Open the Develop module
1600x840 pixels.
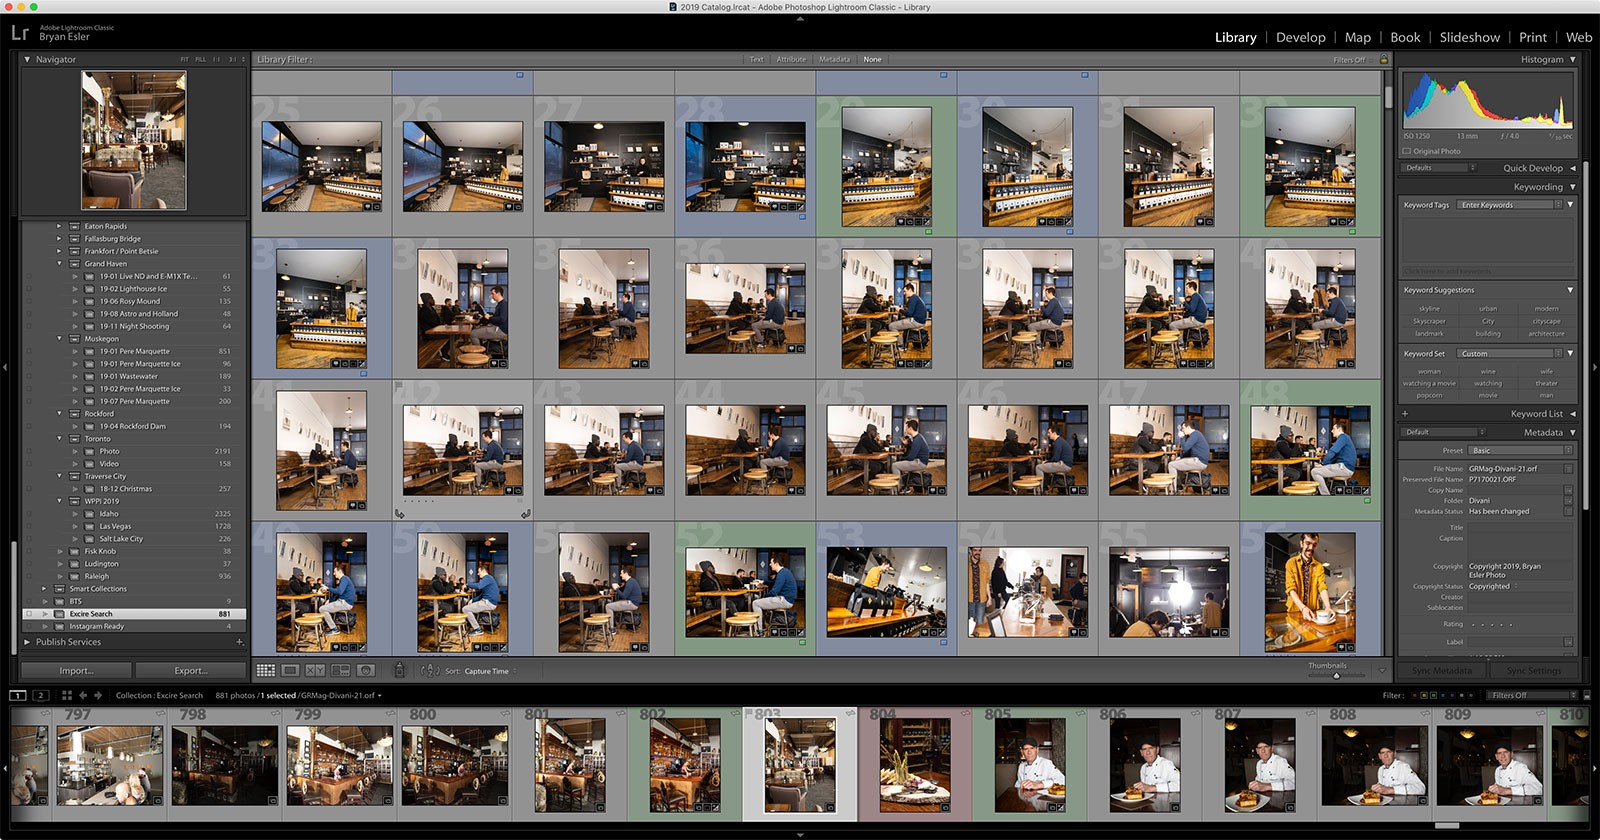click(1300, 37)
